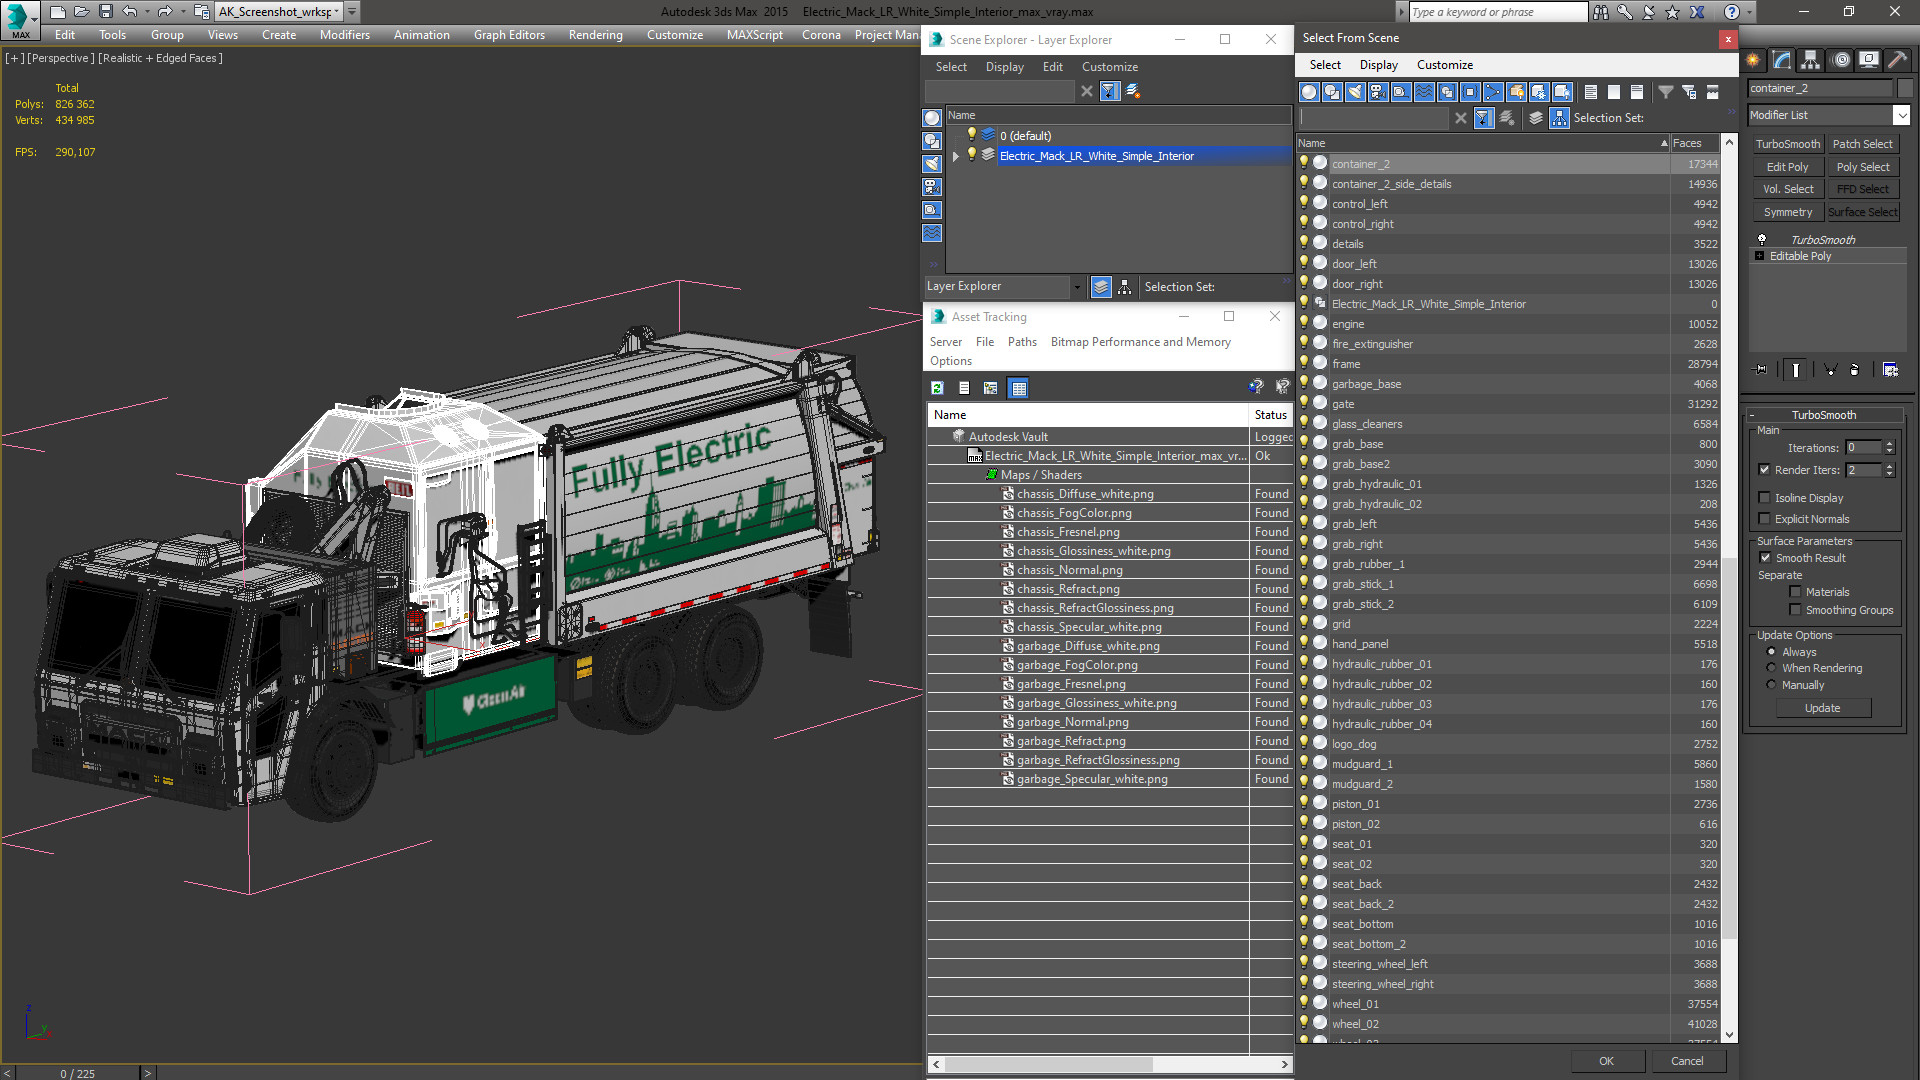Click the Update button in TurboSmooth rollout
Screen dimensions: 1920x1080
tap(1822, 708)
